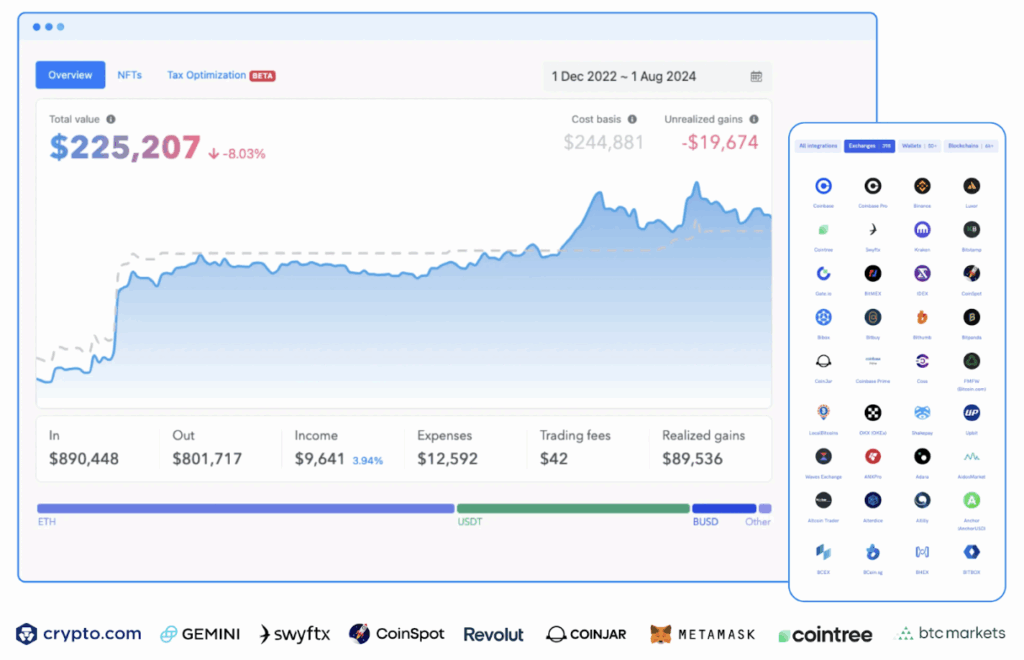The width and height of the screenshot is (1024, 660).
Task: Select the Swyftx icon in the integrations grid
Action: (872, 230)
